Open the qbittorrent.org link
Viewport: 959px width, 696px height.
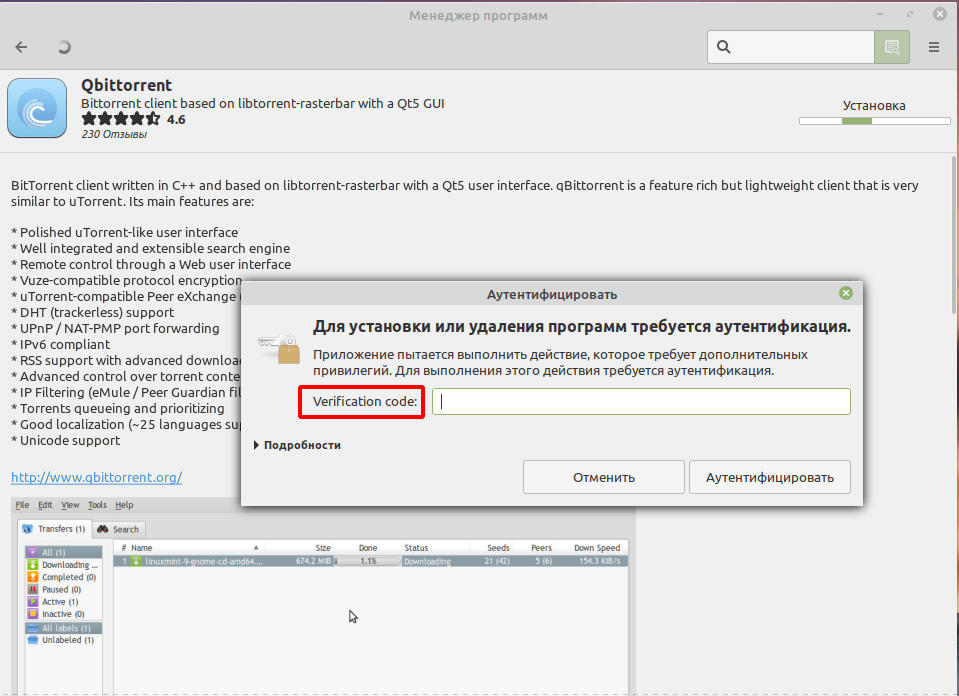[x=97, y=477]
